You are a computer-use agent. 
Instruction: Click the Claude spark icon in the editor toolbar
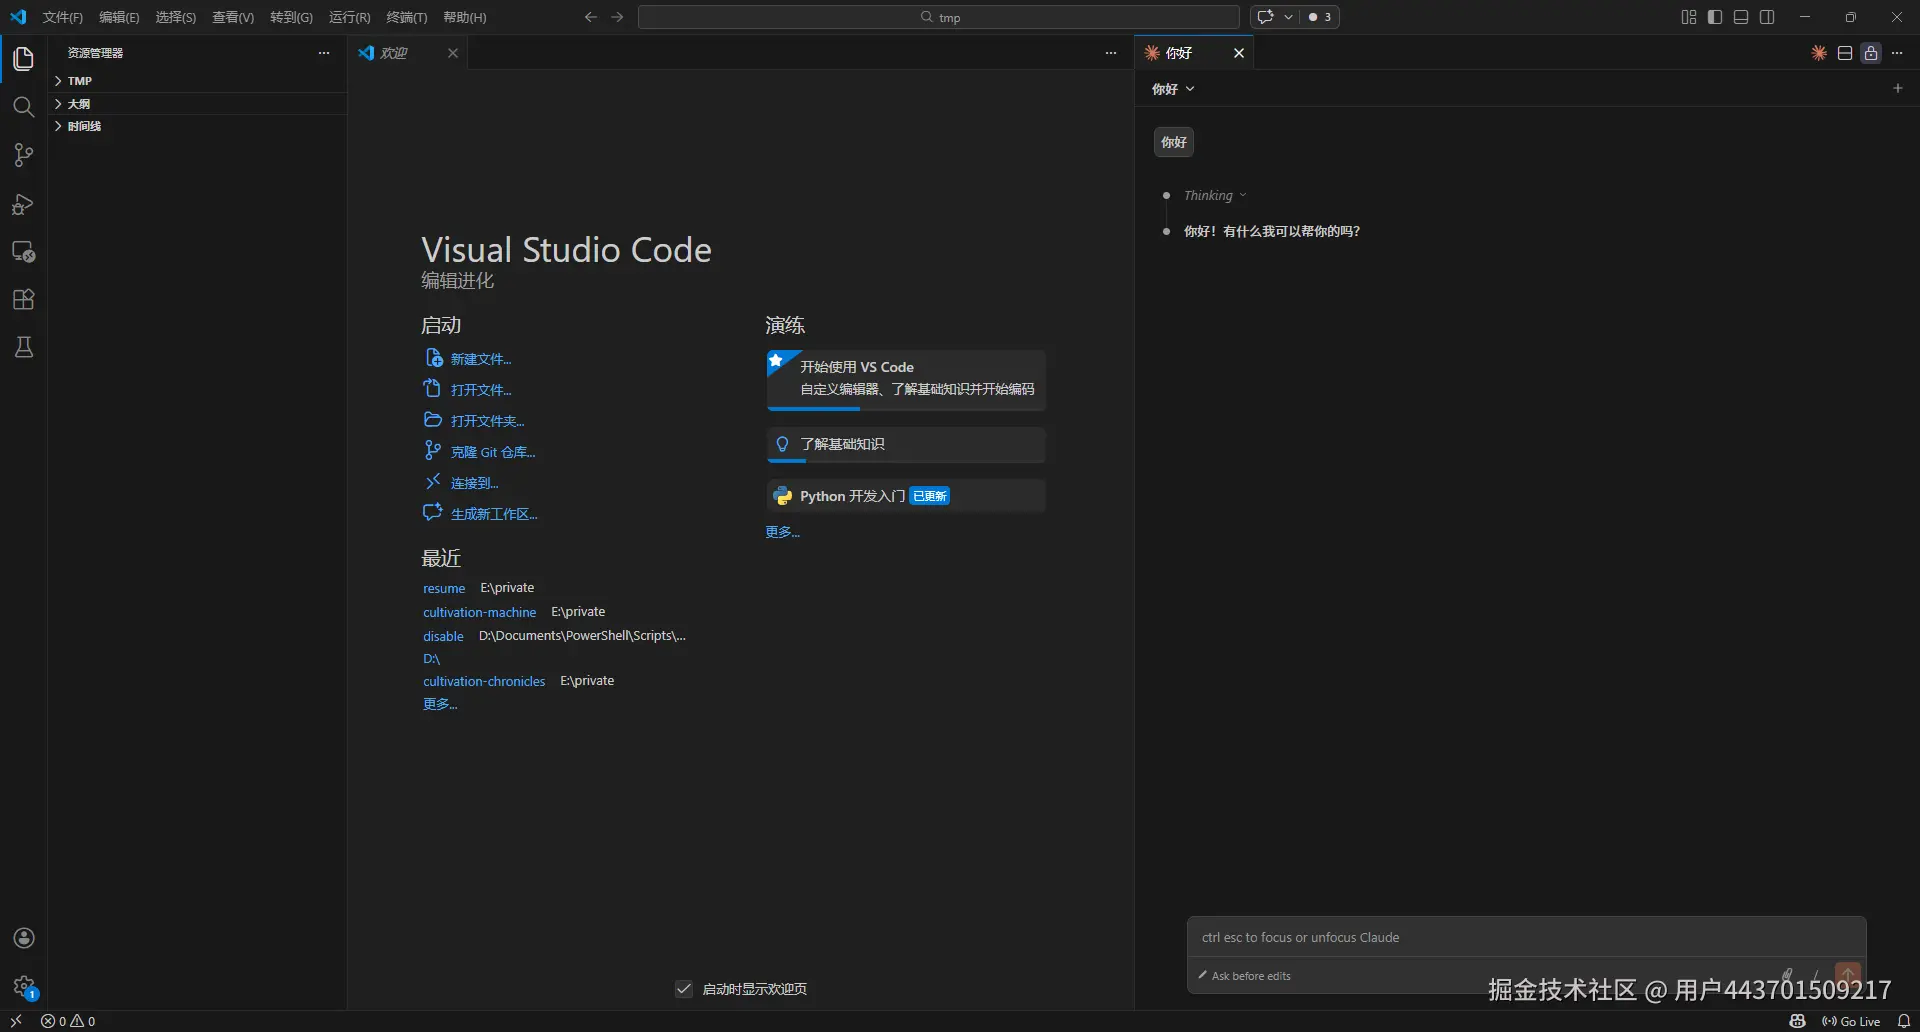1819,53
